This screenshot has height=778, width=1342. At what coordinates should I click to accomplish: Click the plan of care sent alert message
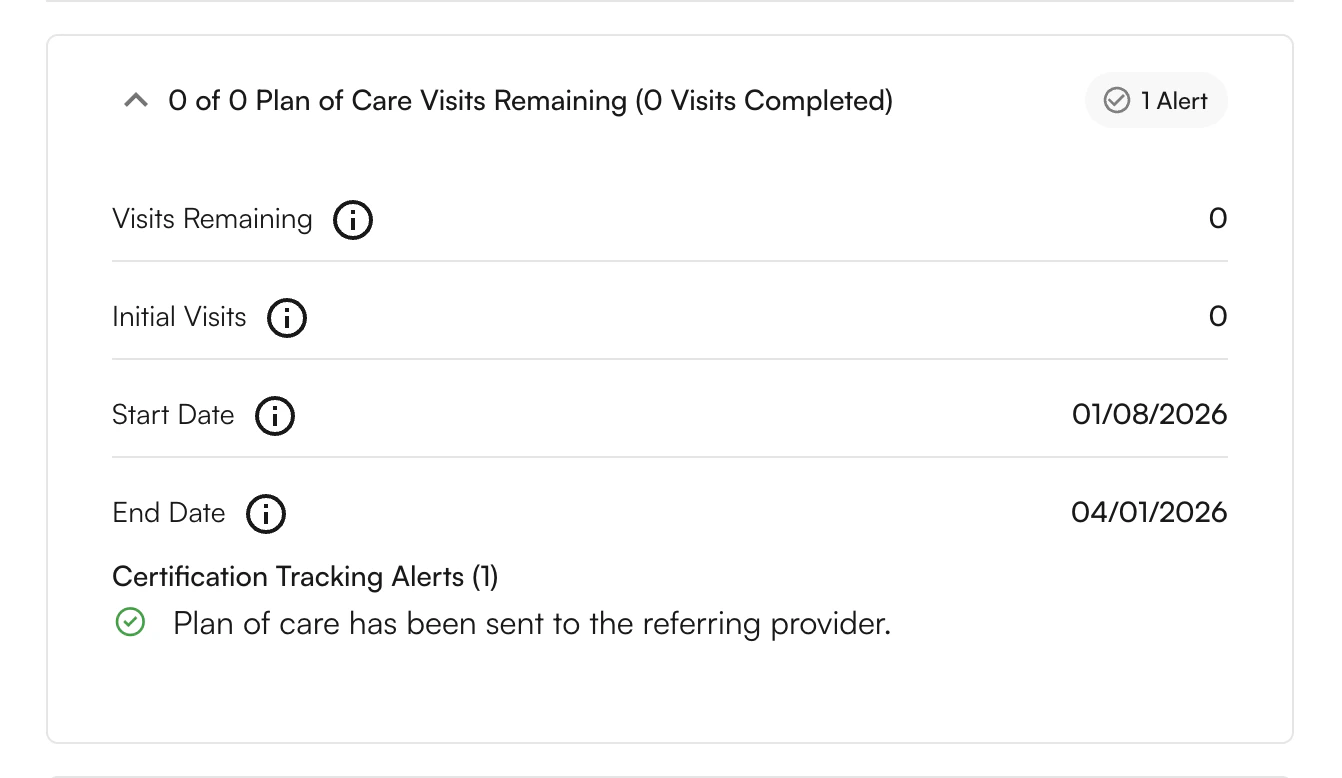pyautogui.click(x=532, y=622)
